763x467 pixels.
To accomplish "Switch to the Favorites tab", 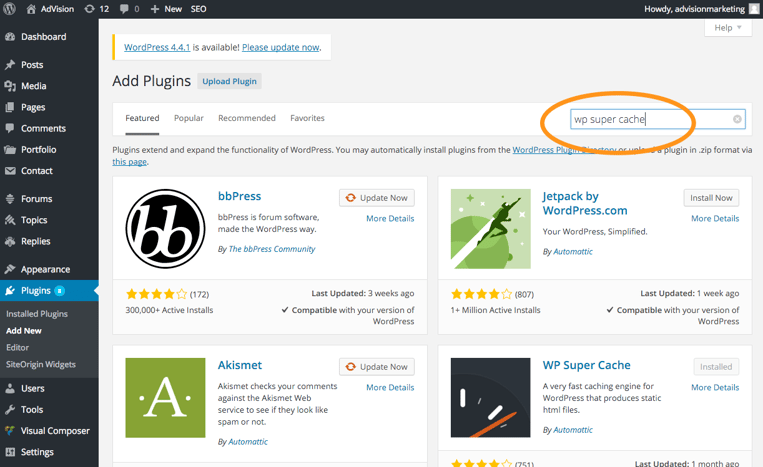I will [x=307, y=118].
